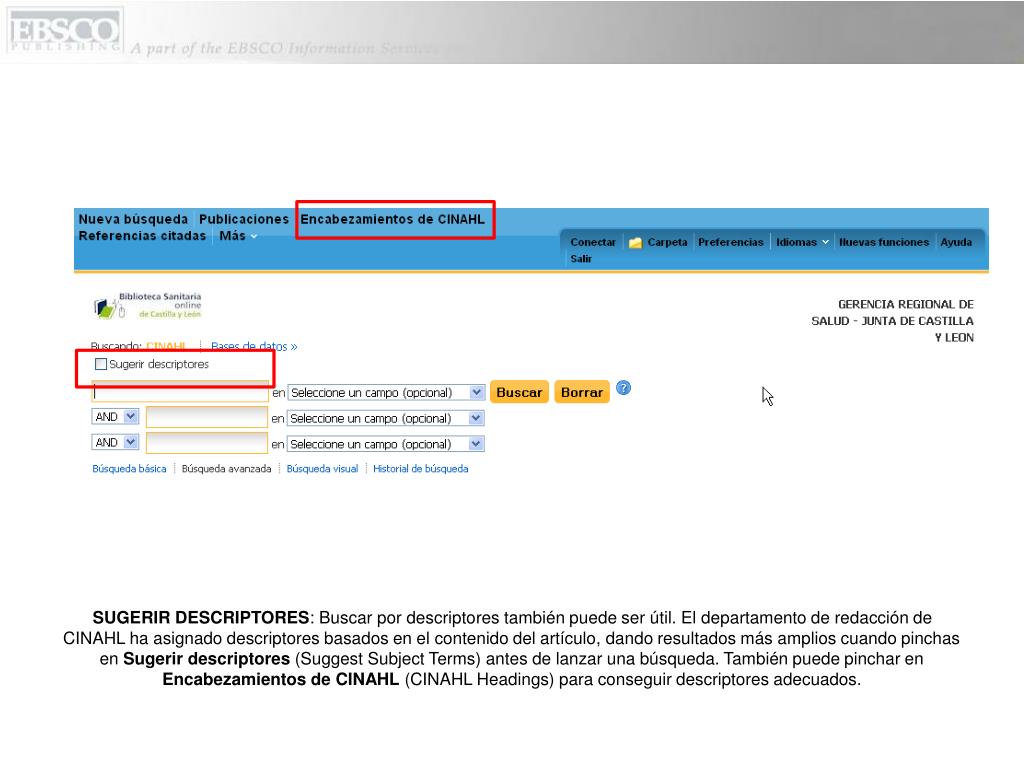
Task: Open Preferencias
Action: pos(731,242)
